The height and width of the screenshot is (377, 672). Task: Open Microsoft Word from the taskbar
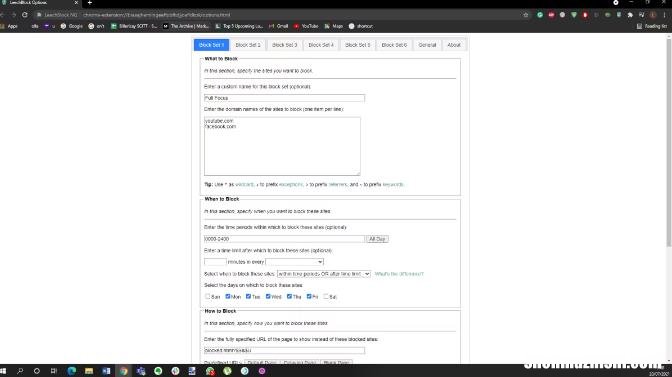[x=106, y=371]
